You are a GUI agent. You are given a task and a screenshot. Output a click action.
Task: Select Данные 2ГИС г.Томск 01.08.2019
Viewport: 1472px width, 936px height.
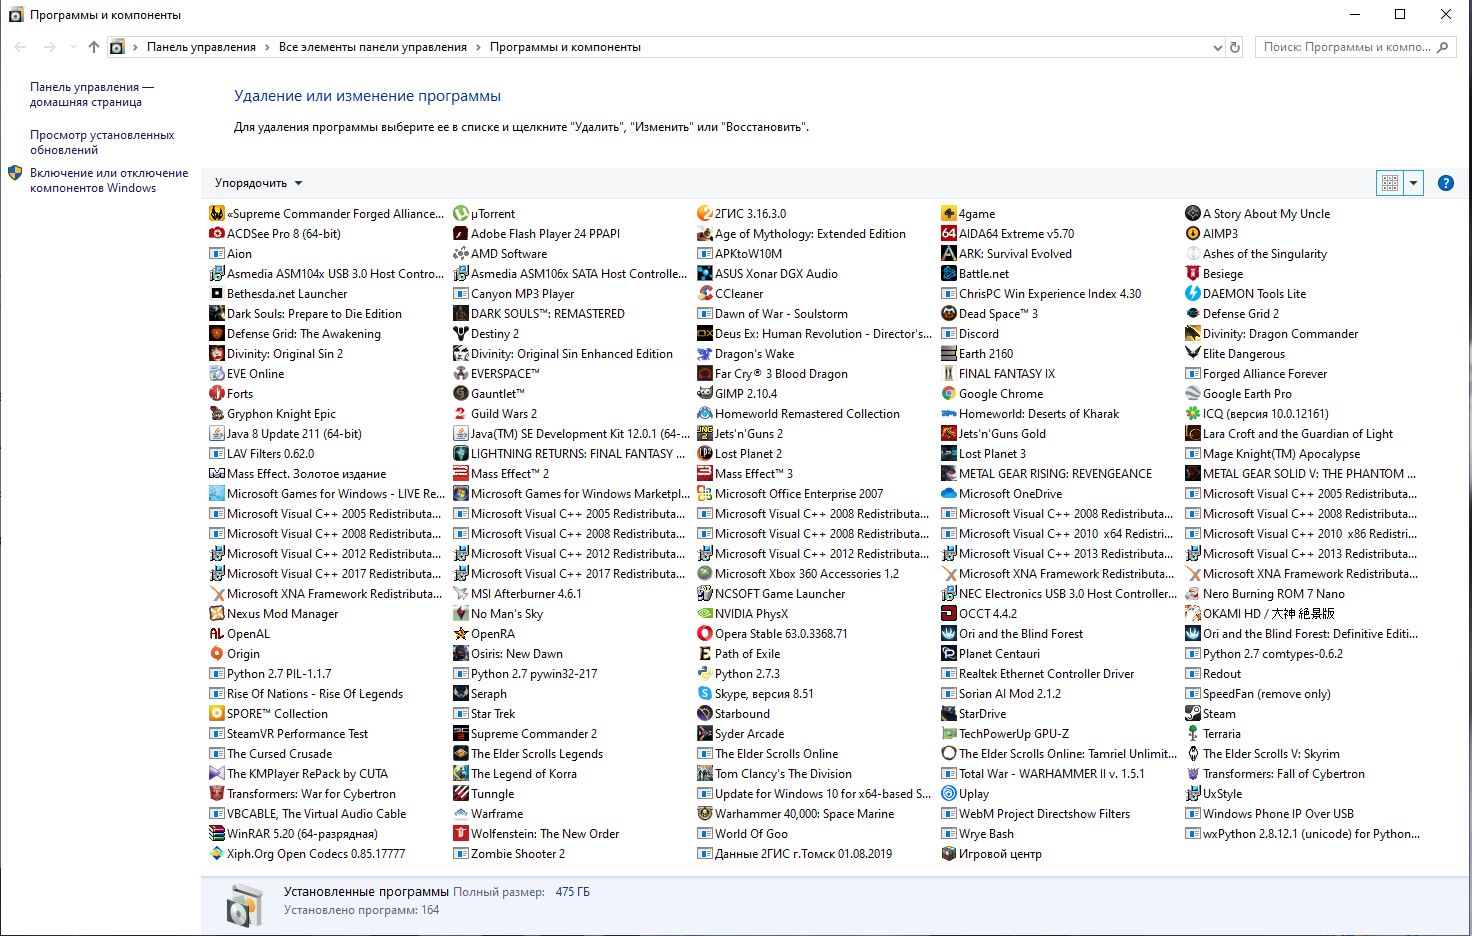point(794,853)
